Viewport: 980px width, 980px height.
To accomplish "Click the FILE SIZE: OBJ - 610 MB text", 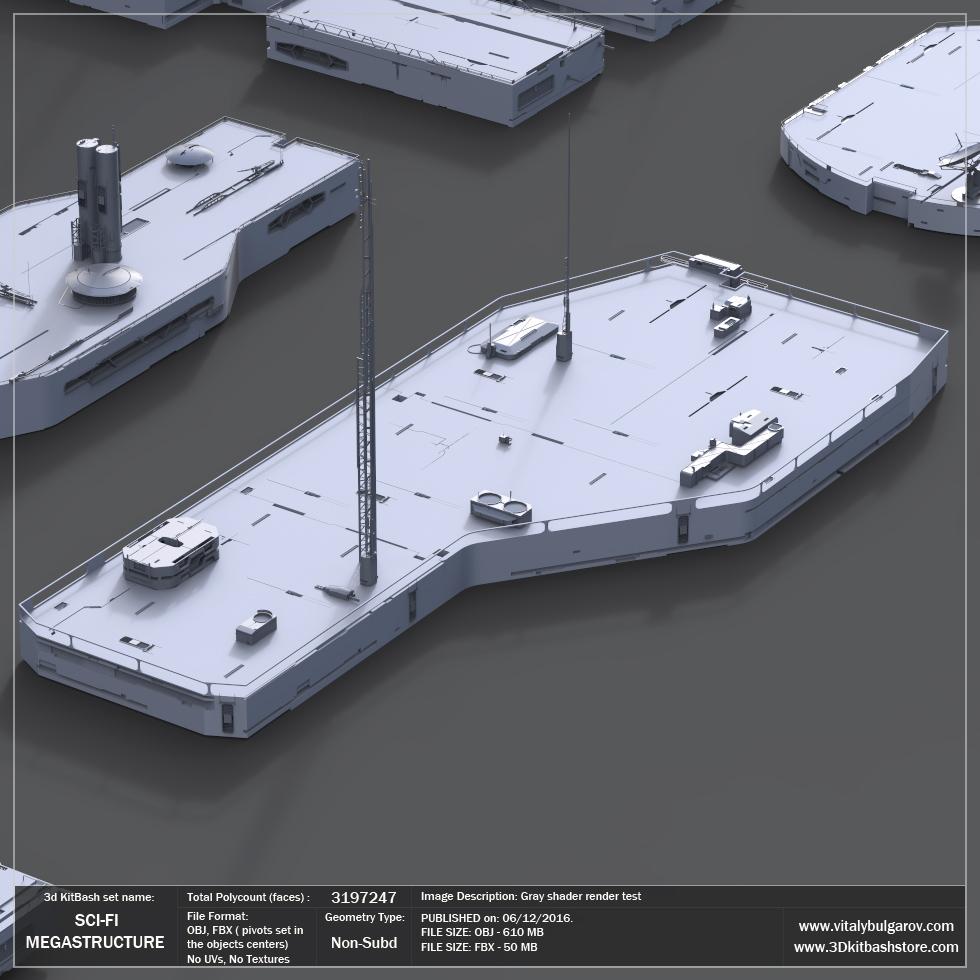I will coord(482,932).
